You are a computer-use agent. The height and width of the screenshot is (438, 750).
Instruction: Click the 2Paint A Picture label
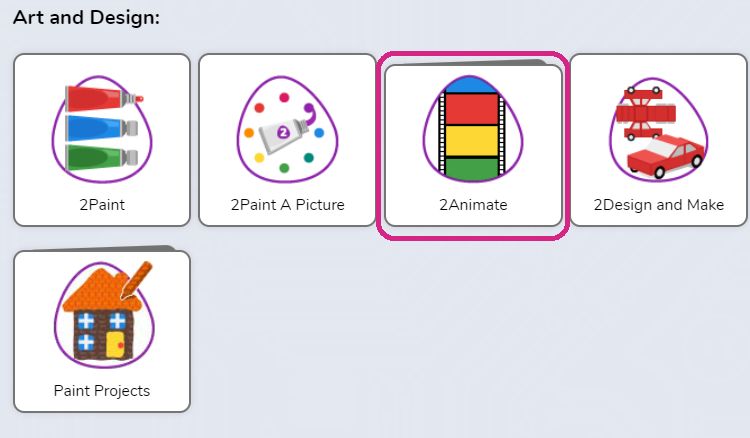click(x=287, y=205)
